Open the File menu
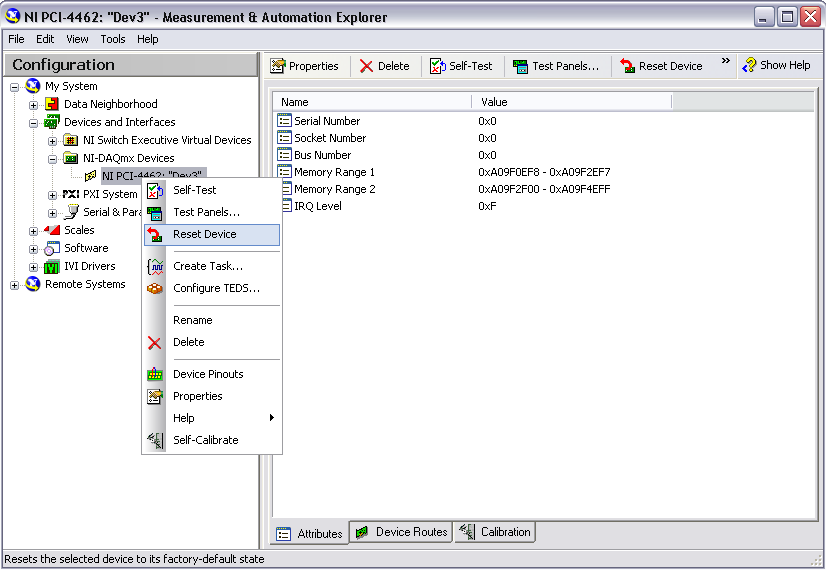The image size is (826, 570). tap(16, 39)
